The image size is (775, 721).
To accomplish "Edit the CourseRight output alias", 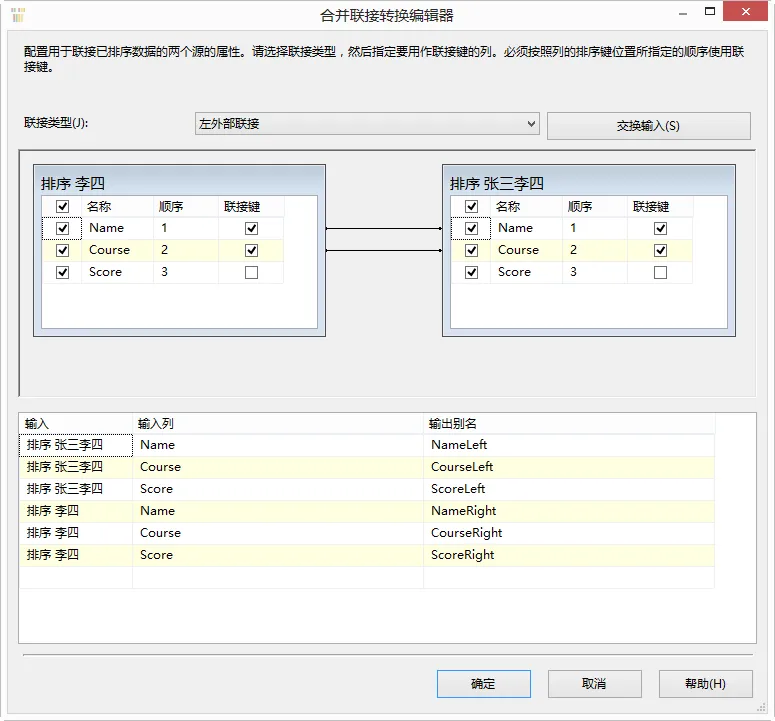I will pyautogui.click(x=569, y=533).
